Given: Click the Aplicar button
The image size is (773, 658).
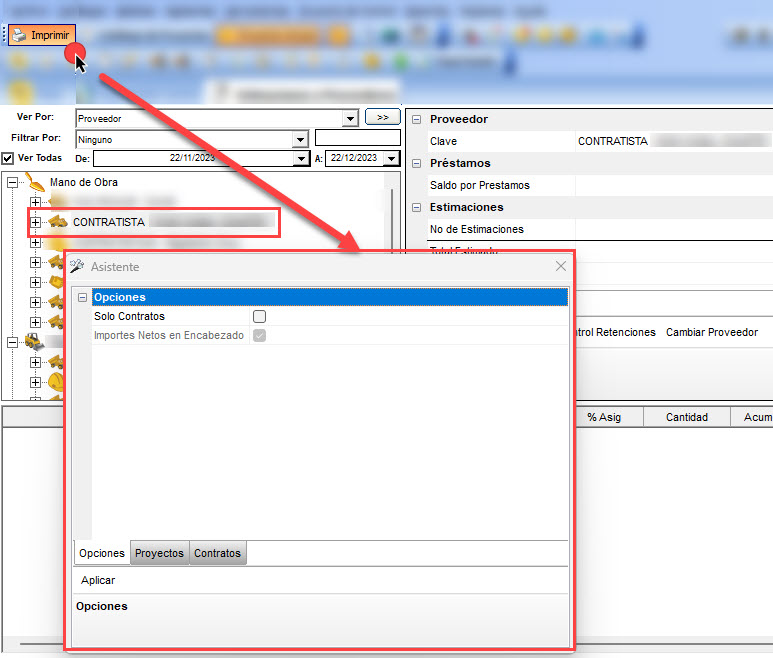Looking at the screenshot, I should [98, 580].
